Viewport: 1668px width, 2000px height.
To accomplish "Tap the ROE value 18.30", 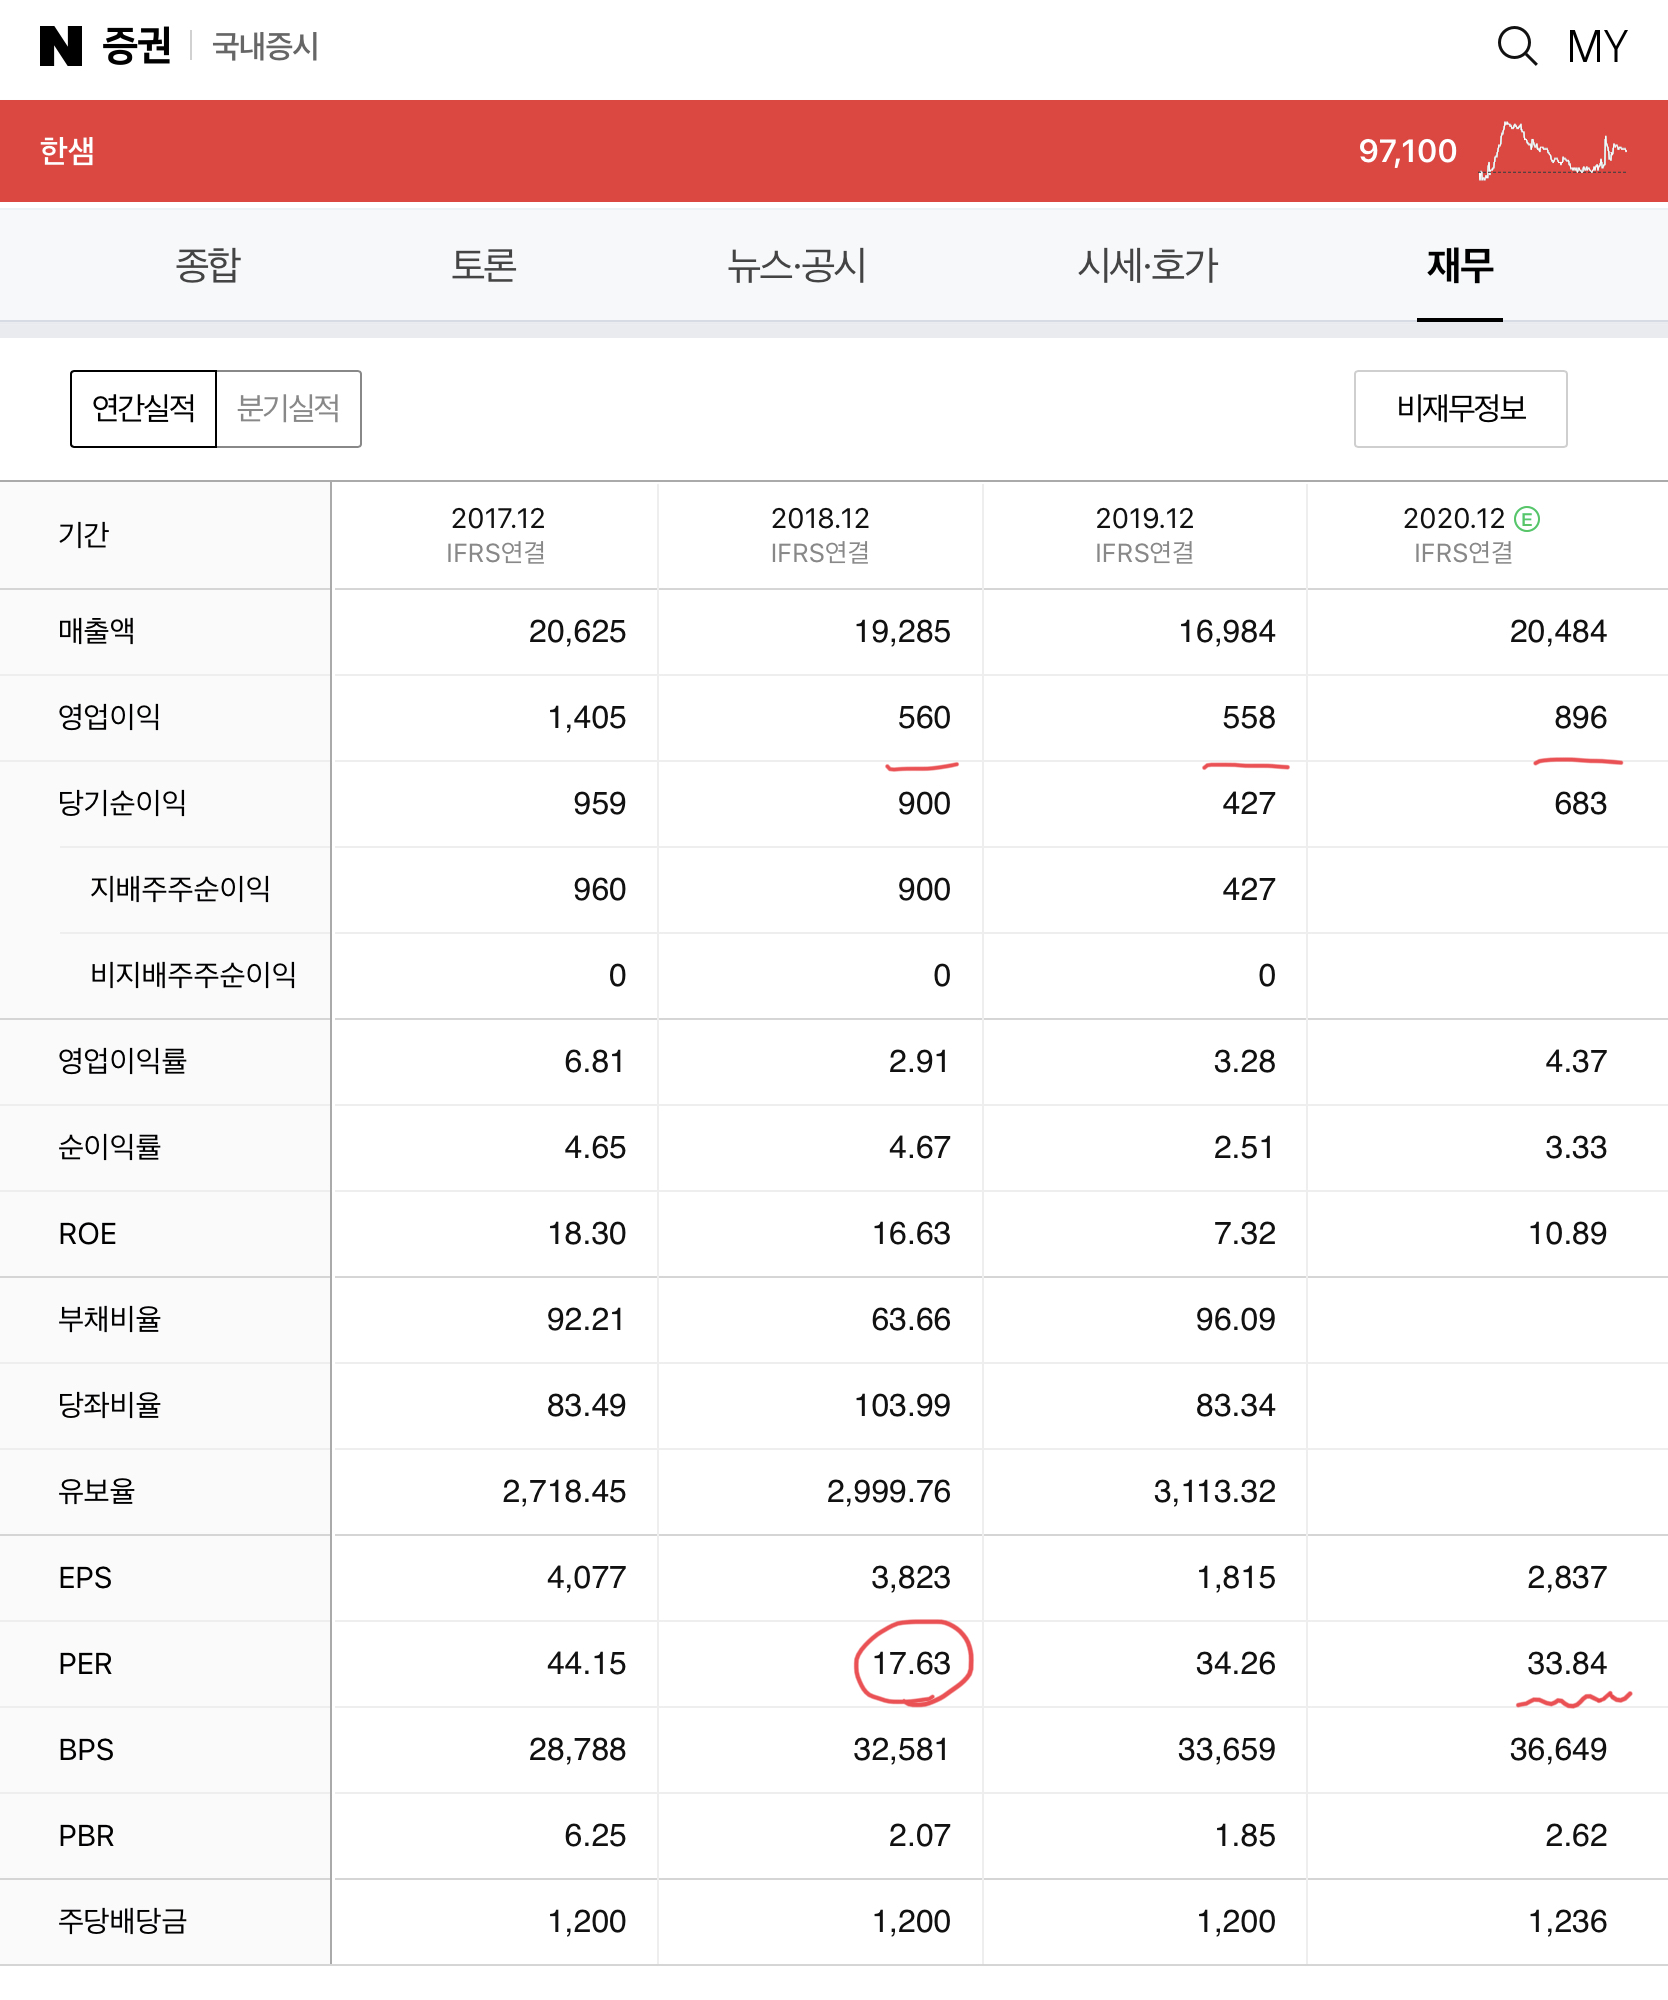I will [587, 1233].
